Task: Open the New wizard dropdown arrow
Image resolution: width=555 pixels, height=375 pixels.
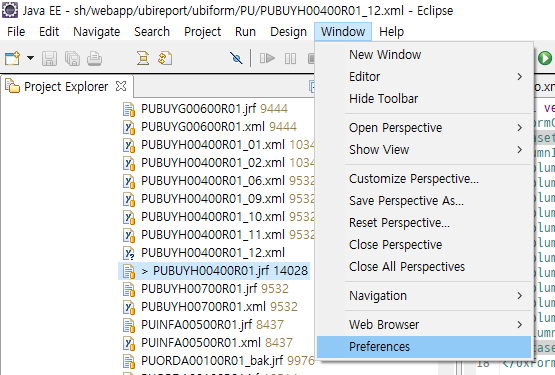Action: 30,58
